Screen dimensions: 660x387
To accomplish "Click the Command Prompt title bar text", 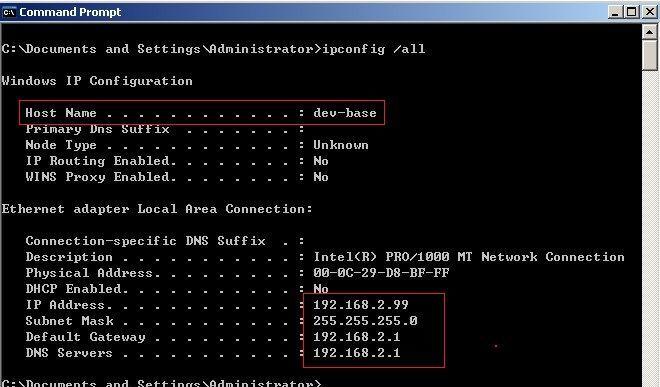I will [70, 12].
